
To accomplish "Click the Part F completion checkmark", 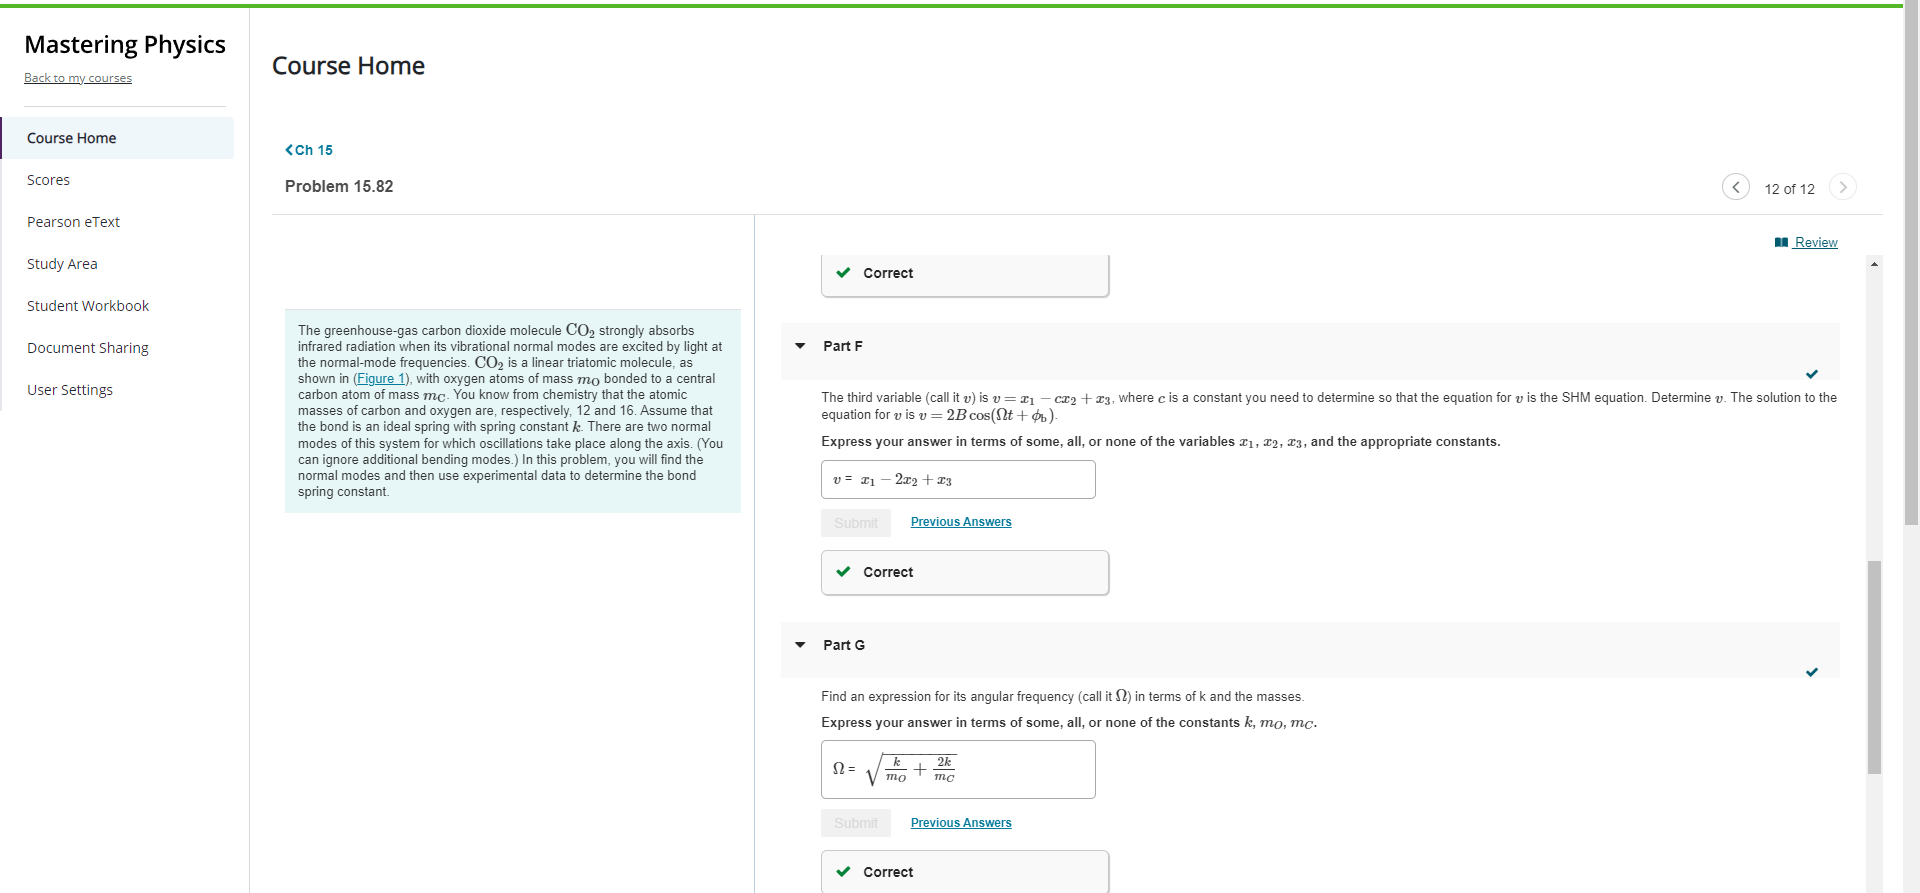I will click(x=1812, y=374).
